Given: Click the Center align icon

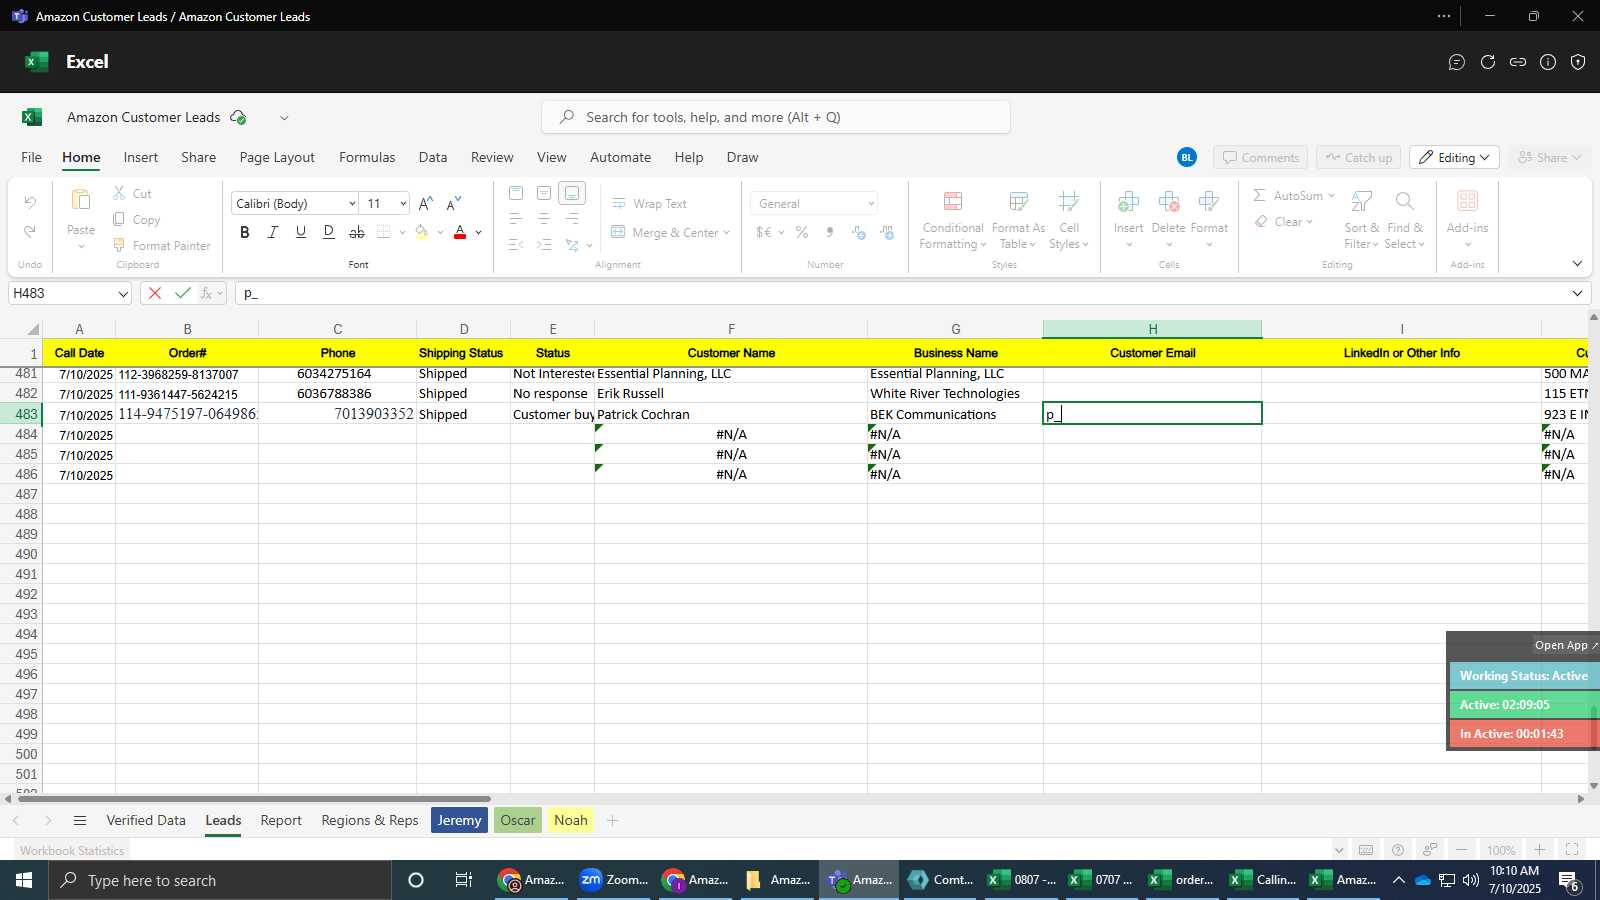Looking at the screenshot, I should [544, 219].
